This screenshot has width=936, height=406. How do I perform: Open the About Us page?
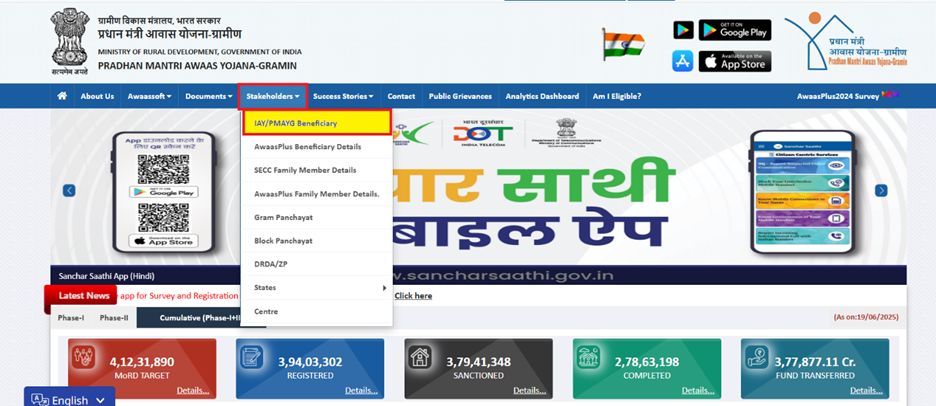pos(97,96)
